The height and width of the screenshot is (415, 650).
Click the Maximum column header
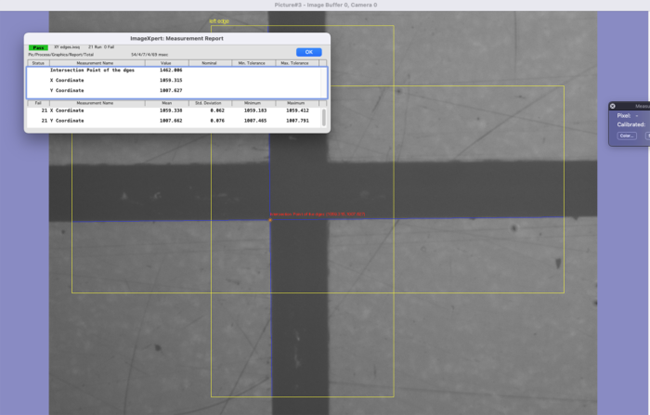click(x=296, y=103)
